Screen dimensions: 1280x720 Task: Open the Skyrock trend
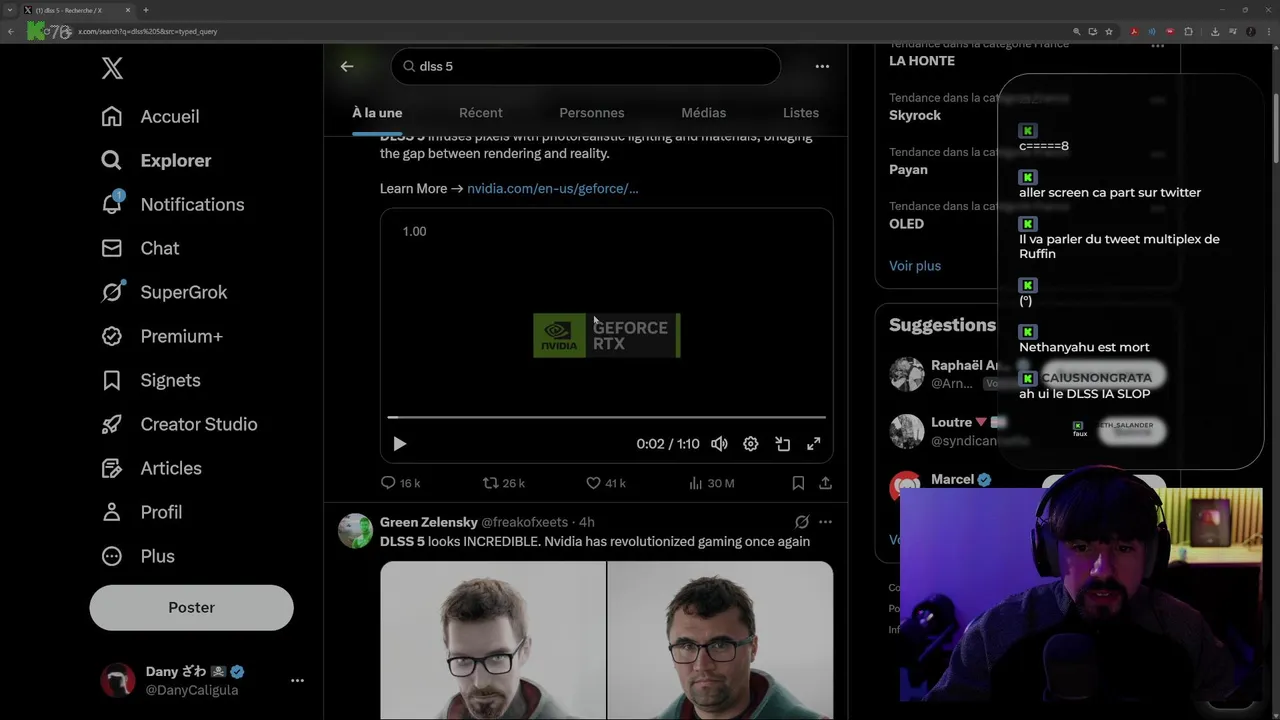tap(915, 115)
